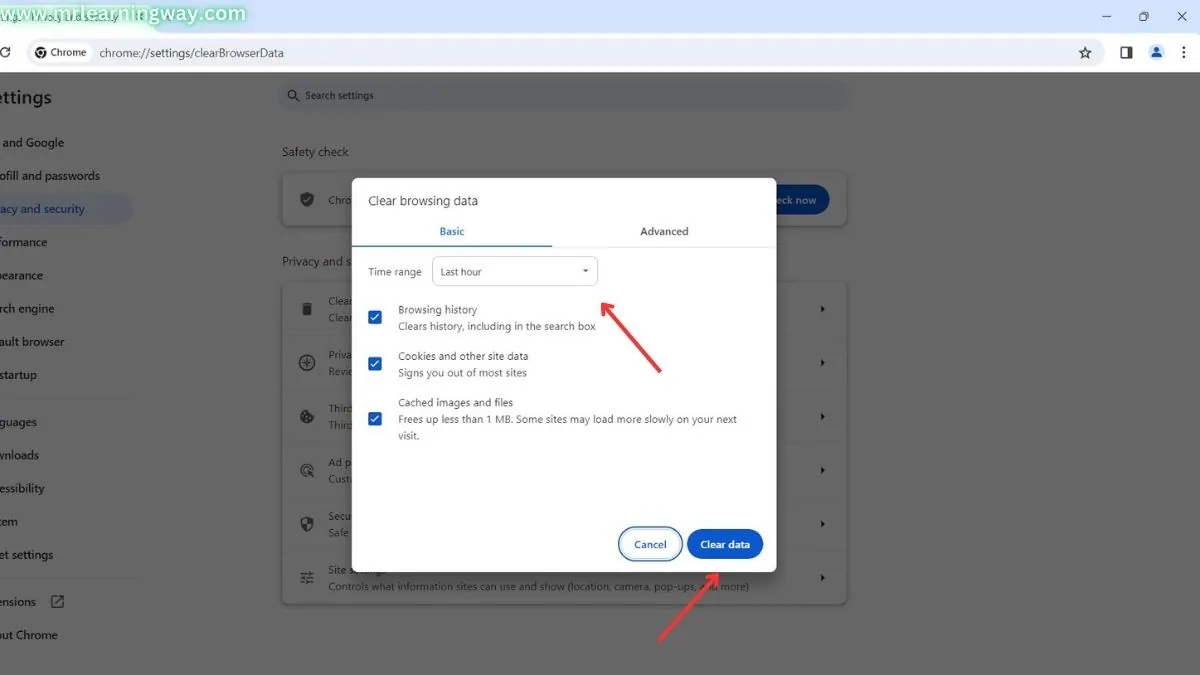Viewport: 1200px width, 675px height.
Task: Restore down the browser window
Action: tap(1144, 16)
